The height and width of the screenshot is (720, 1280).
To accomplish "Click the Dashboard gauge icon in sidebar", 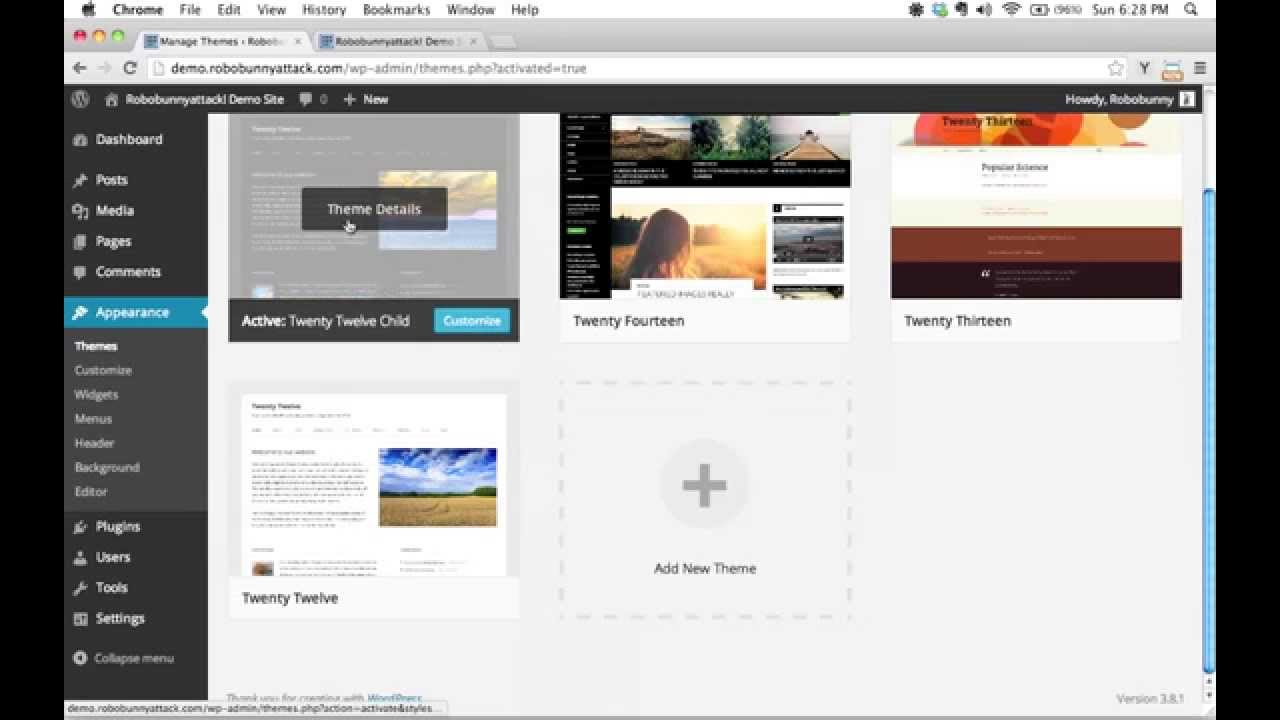I will coord(81,140).
